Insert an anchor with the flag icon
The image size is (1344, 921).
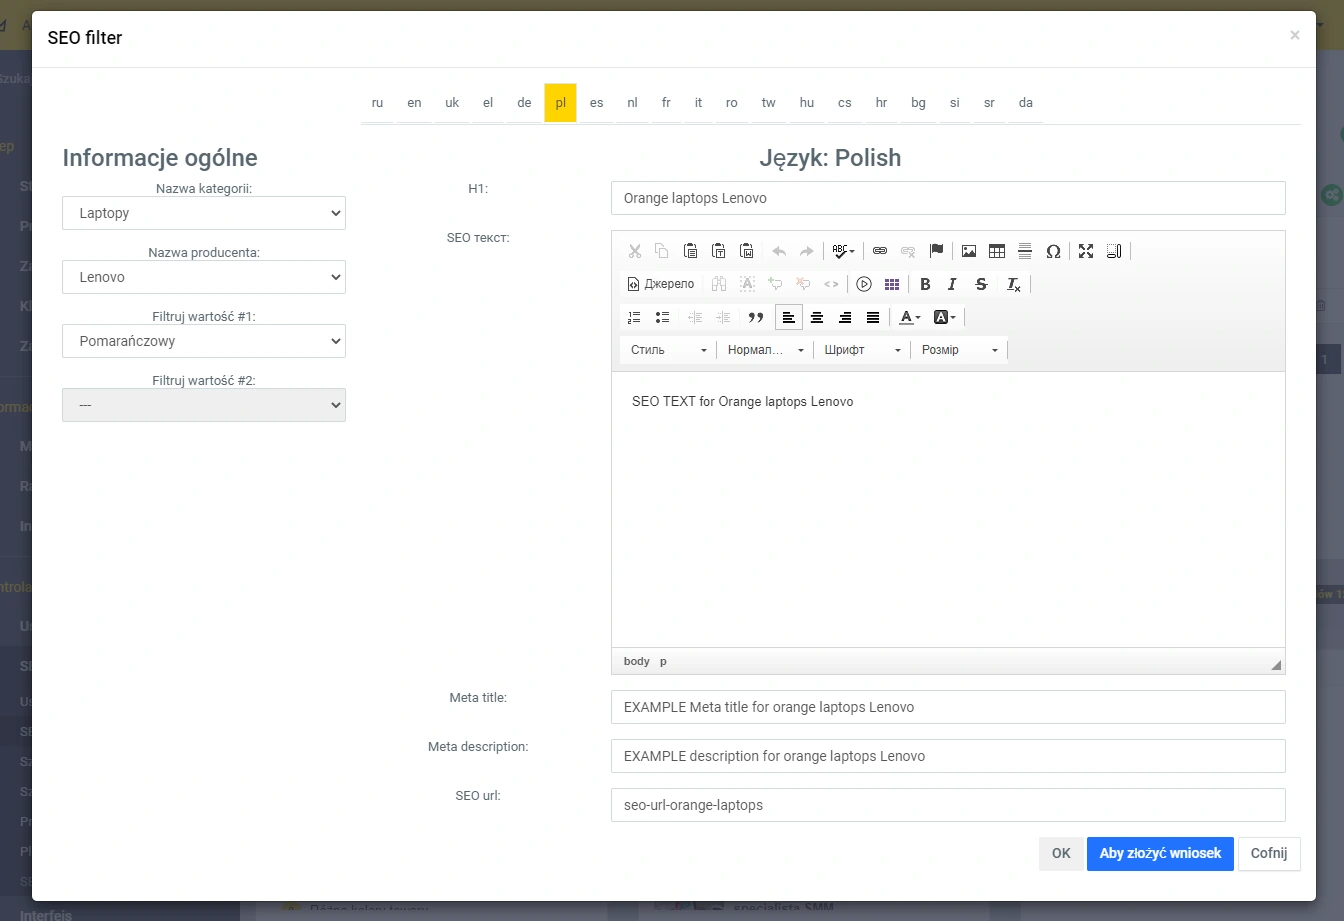coord(936,251)
